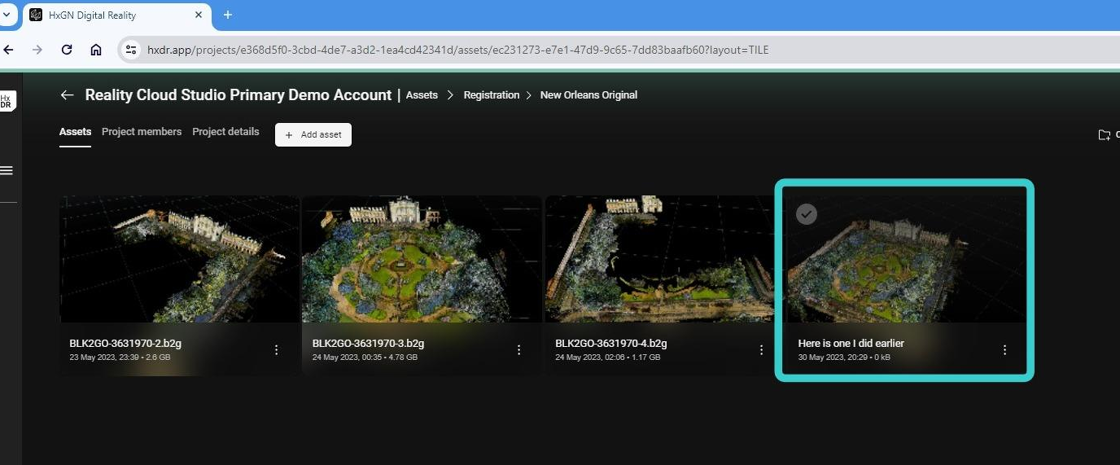Open a new browser tab
Viewport: 1120px width, 465px height.
[228, 15]
